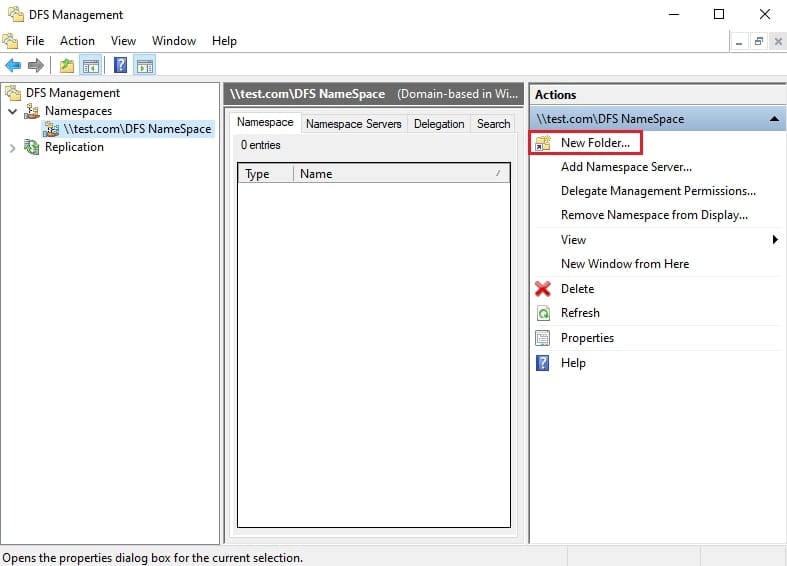Screen dimensions: 787x566
Task: Switch to the Namespace Servers tab
Action: pos(354,124)
